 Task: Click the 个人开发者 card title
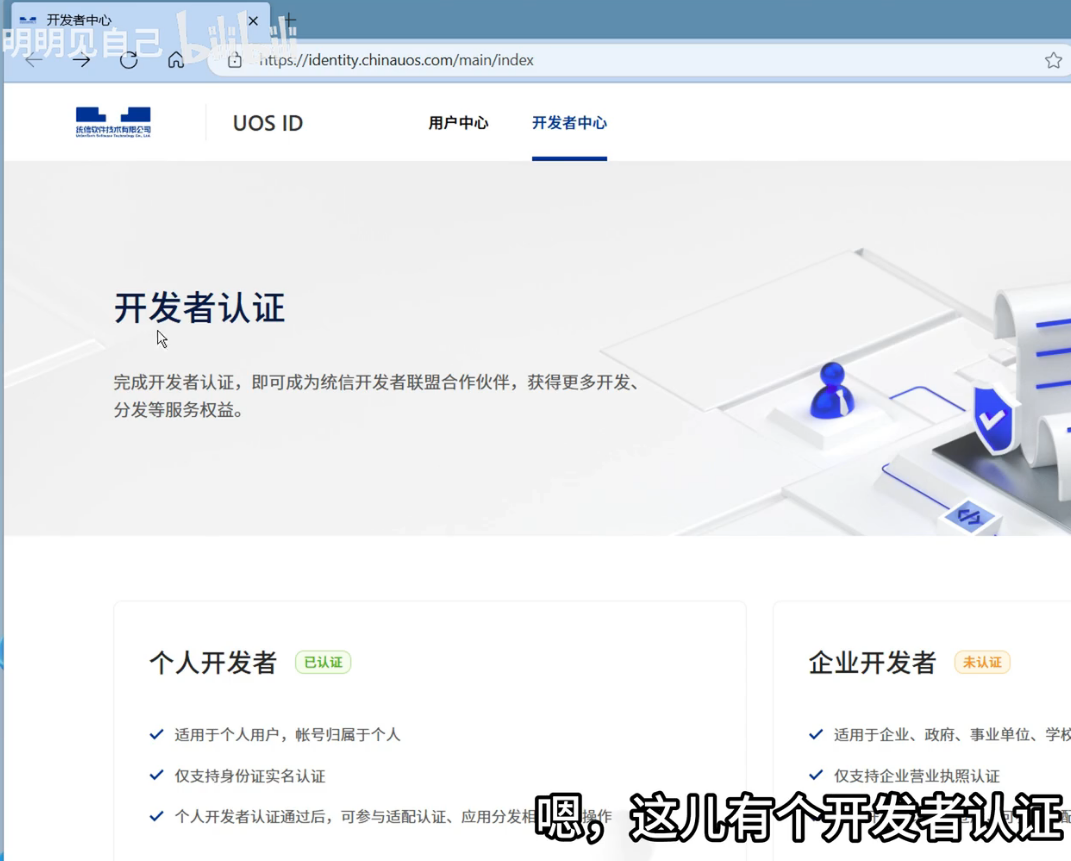212,663
